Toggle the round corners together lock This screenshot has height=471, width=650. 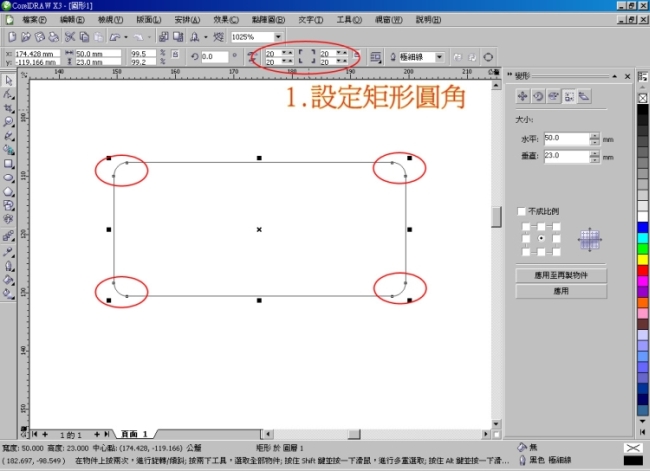[357, 56]
